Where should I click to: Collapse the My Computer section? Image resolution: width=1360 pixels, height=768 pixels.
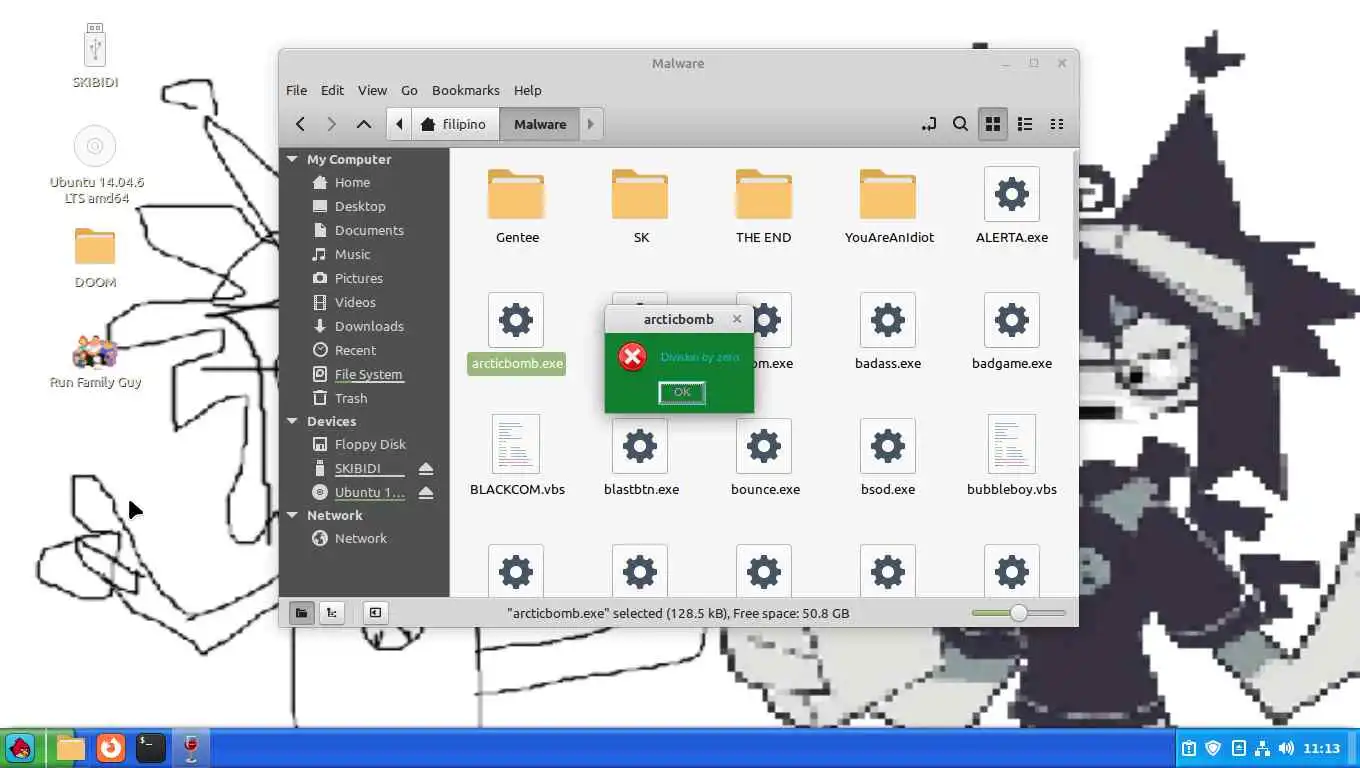(293, 159)
